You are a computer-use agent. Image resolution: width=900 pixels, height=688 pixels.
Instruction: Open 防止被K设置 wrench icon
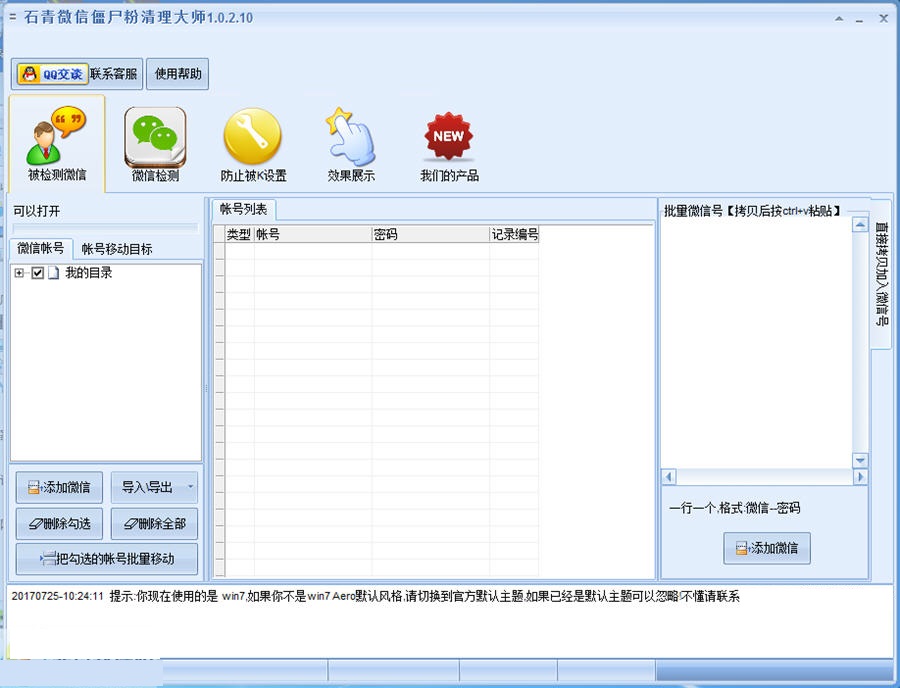click(x=253, y=143)
